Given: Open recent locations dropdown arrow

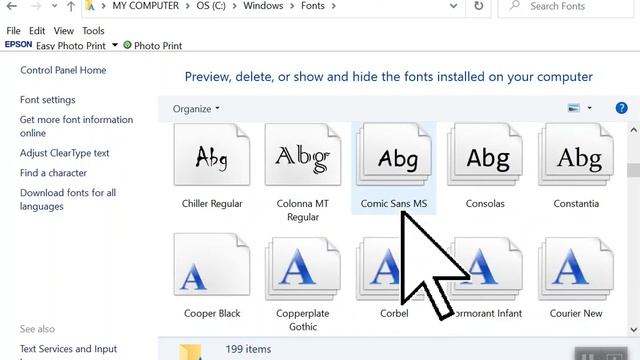Looking at the screenshot, I should point(54,7).
